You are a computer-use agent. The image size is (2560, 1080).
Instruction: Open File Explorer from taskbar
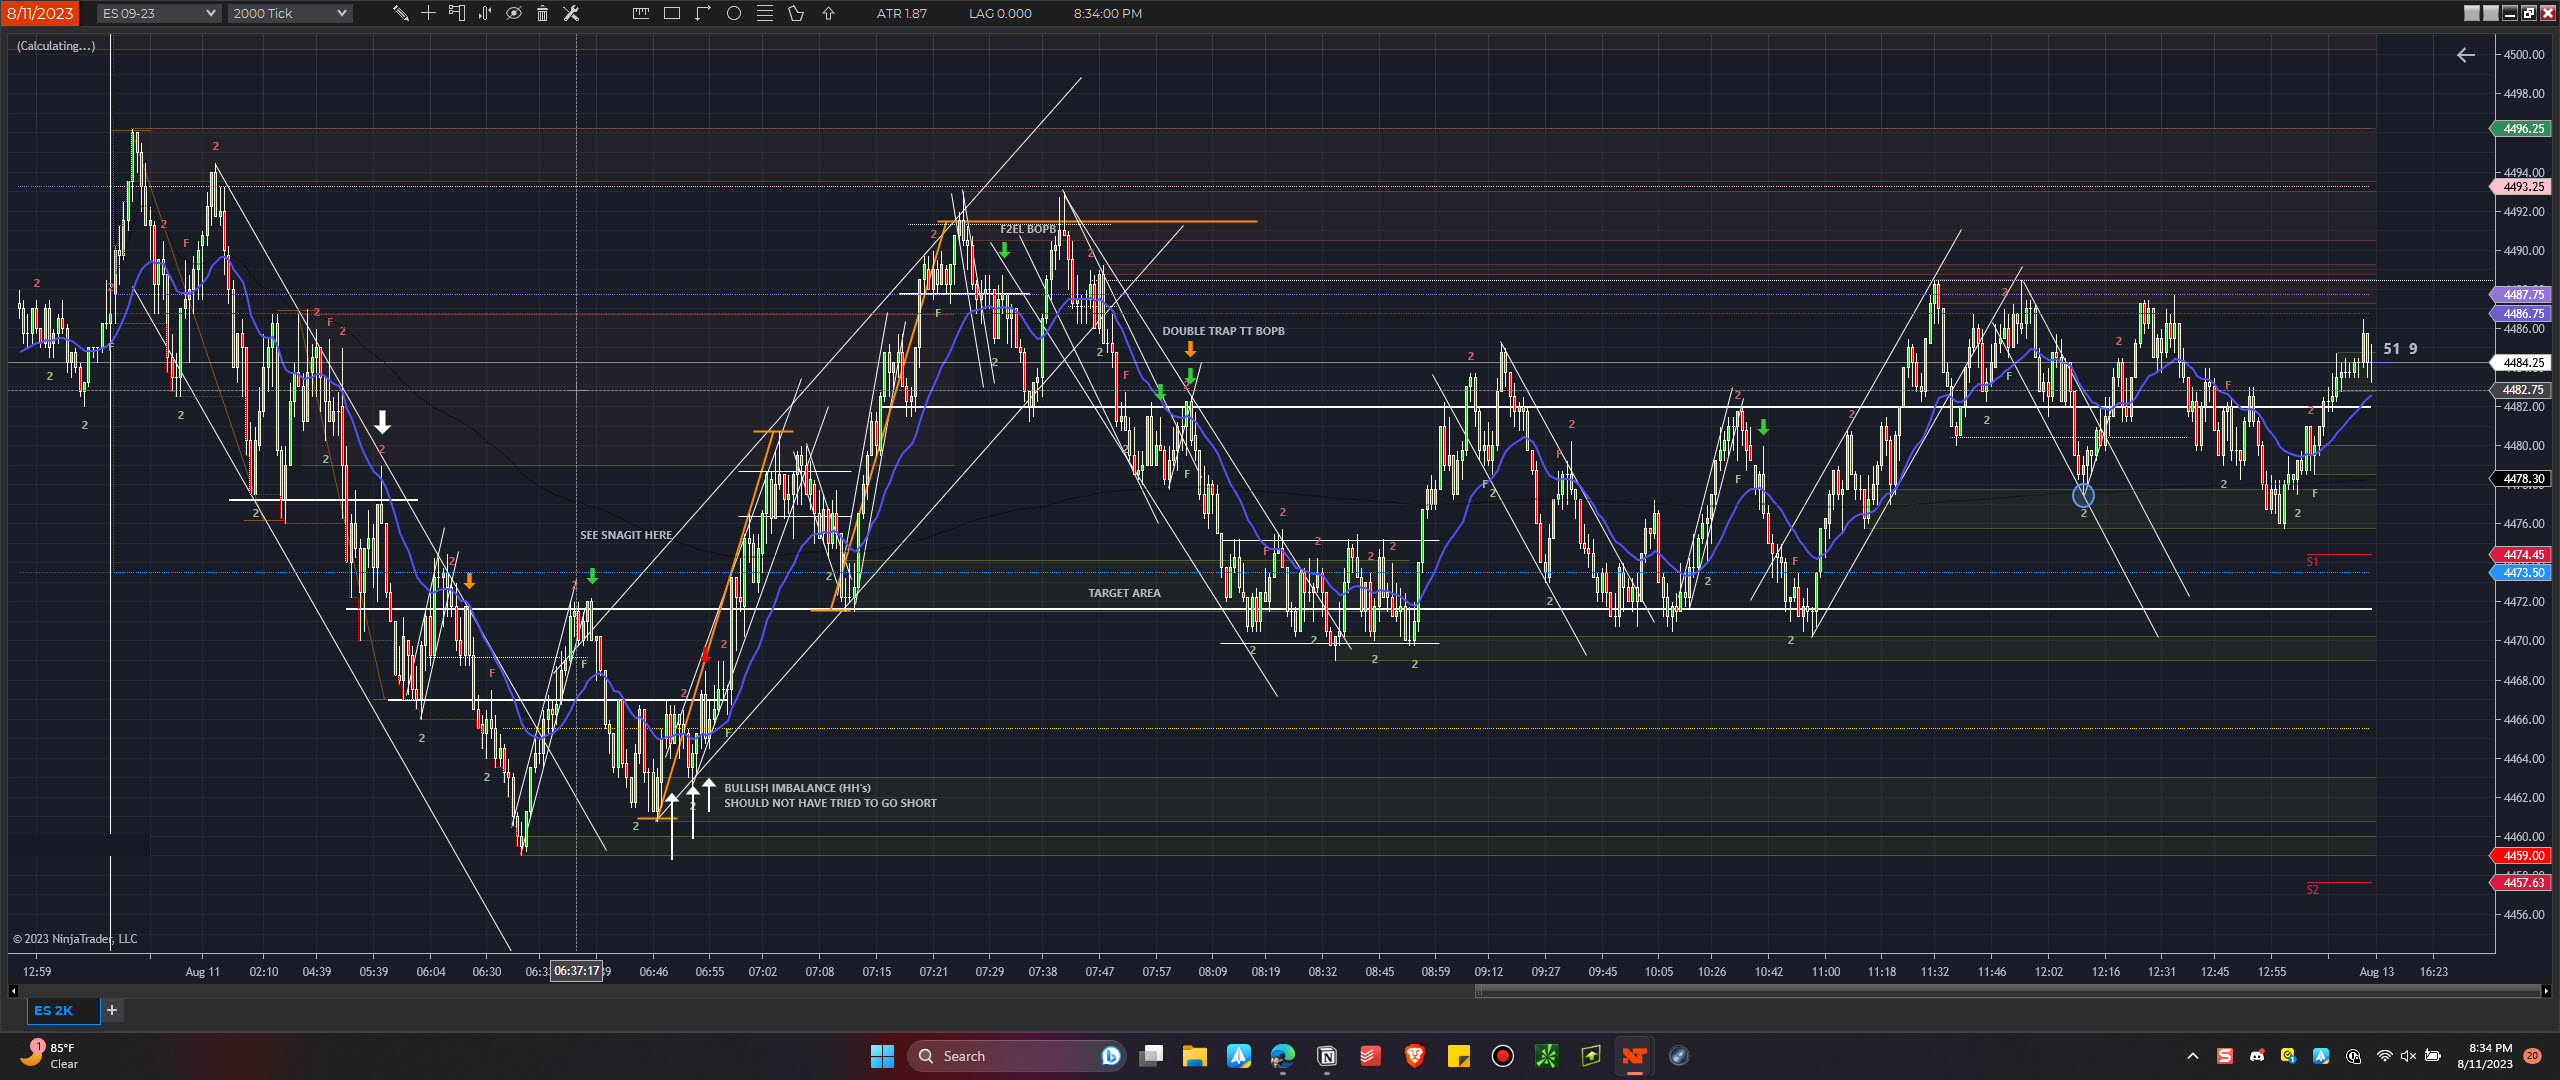(1194, 1056)
